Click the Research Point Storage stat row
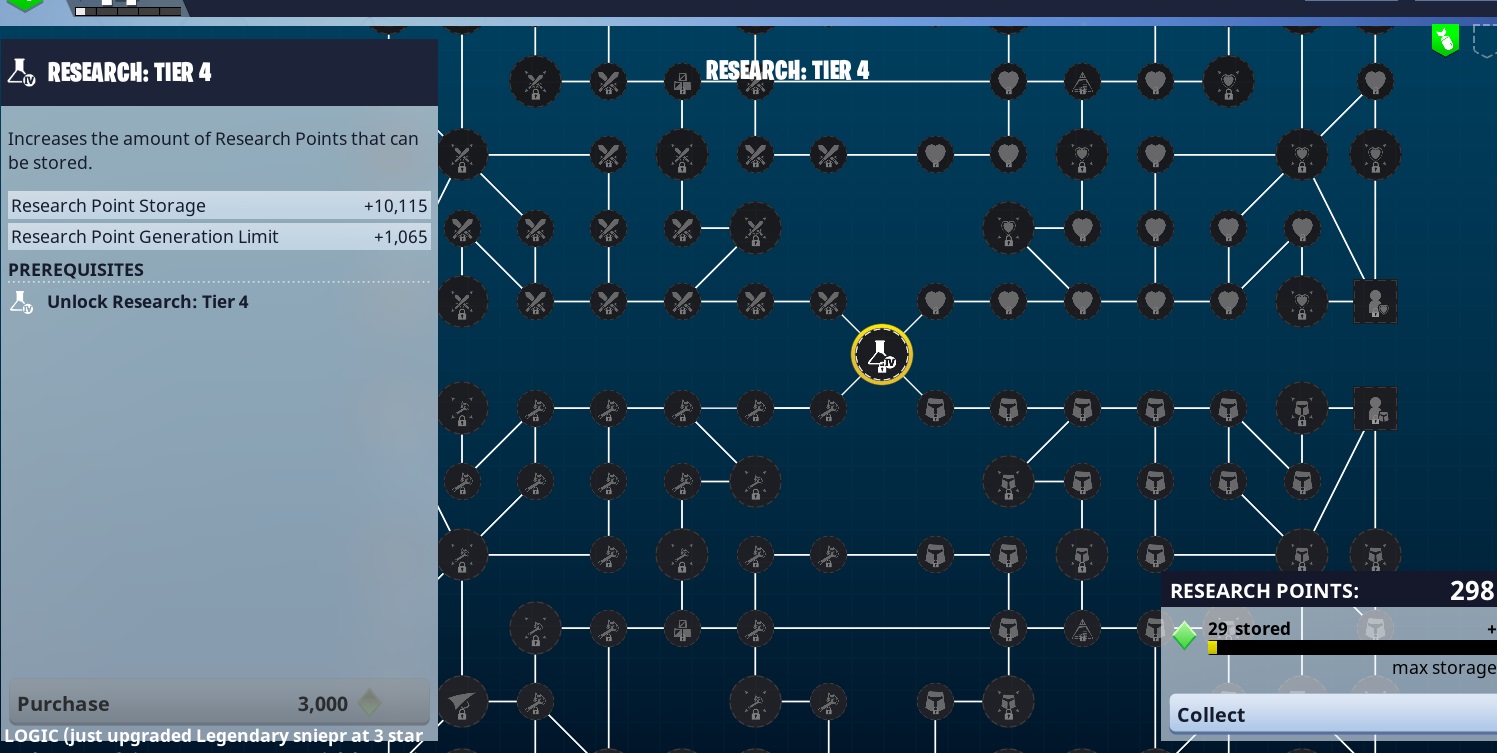The width and height of the screenshot is (1497, 753). (219, 206)
